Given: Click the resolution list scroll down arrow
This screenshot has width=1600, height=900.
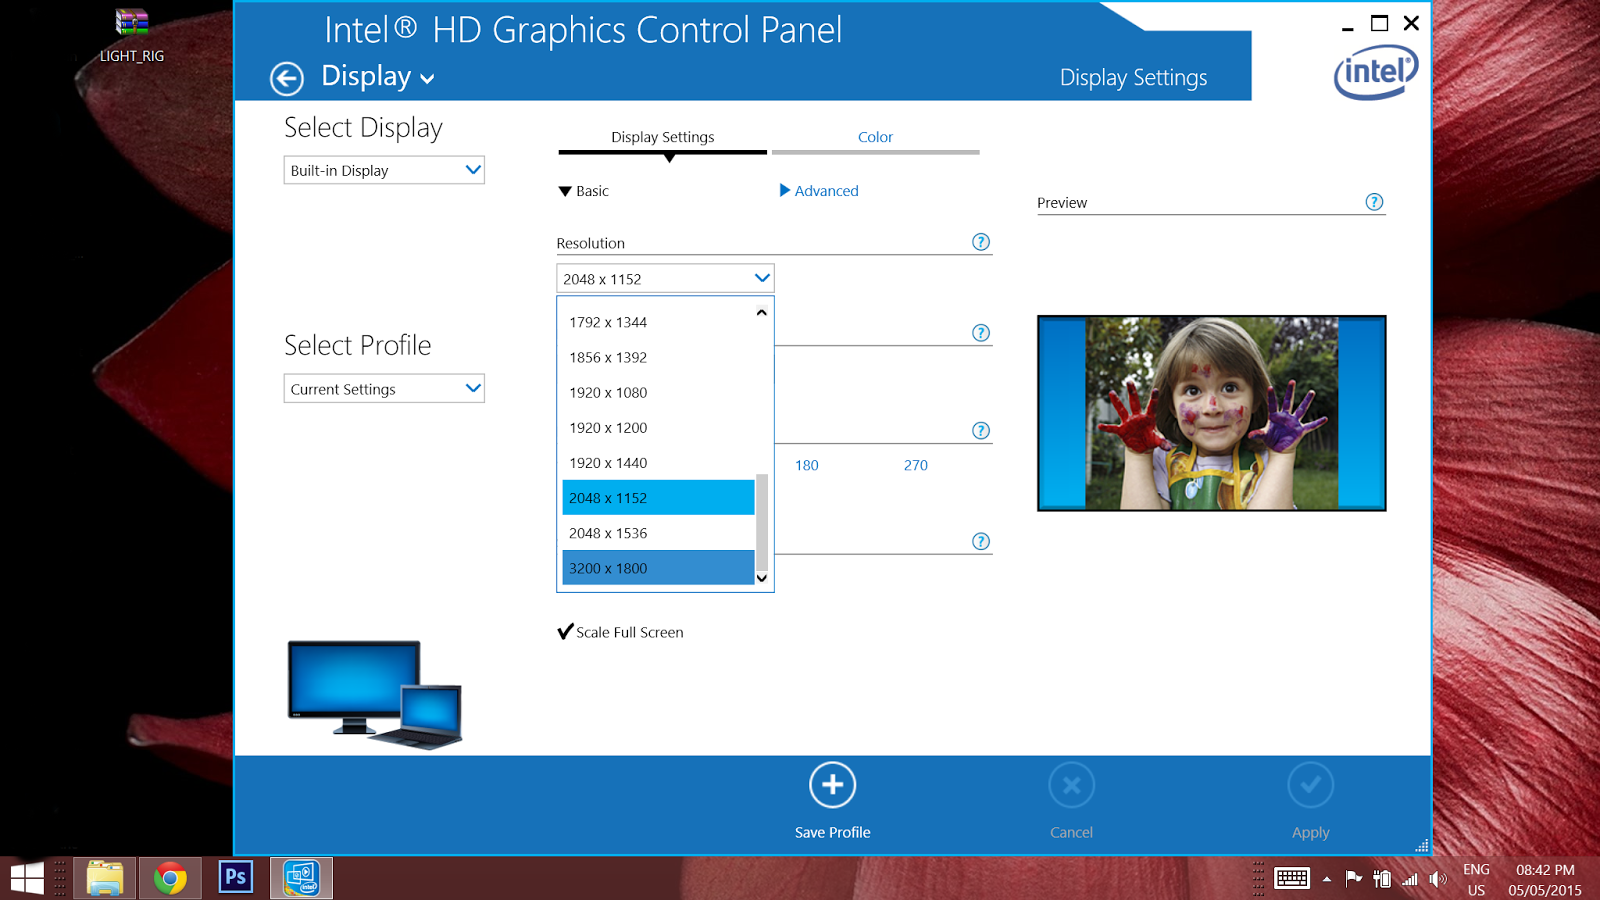Looking at the screenshot, I should pyautogui.click(x=762, y=578).
